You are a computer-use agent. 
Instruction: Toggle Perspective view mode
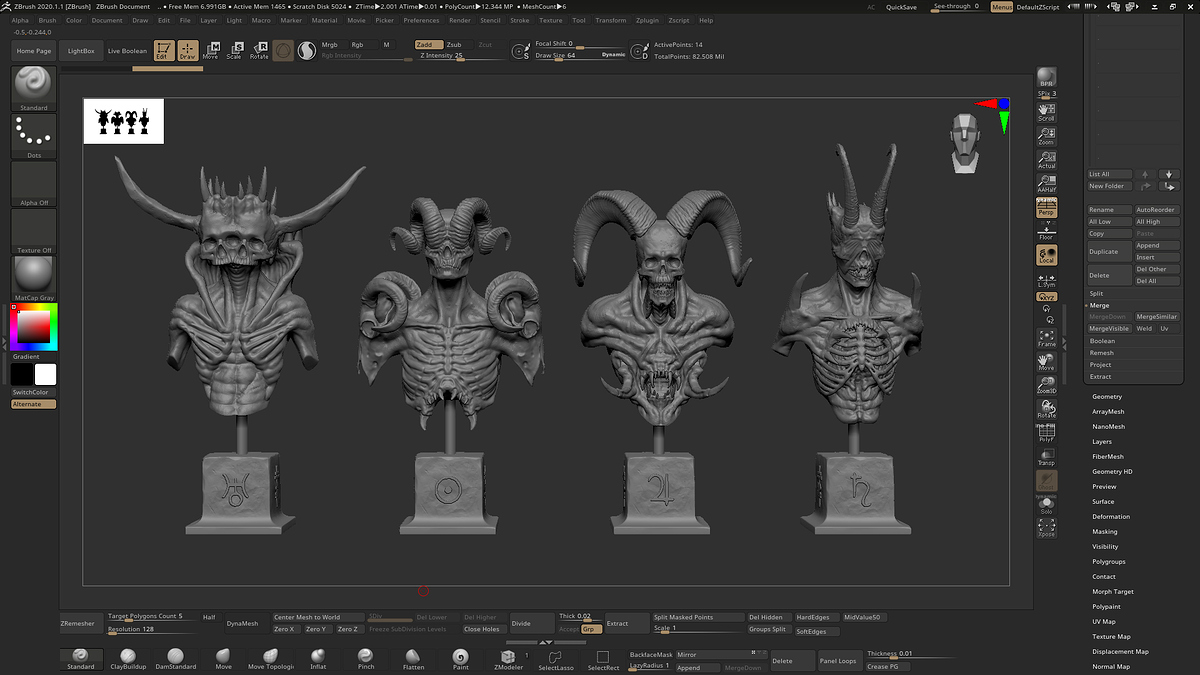(x=1046, y=207)
